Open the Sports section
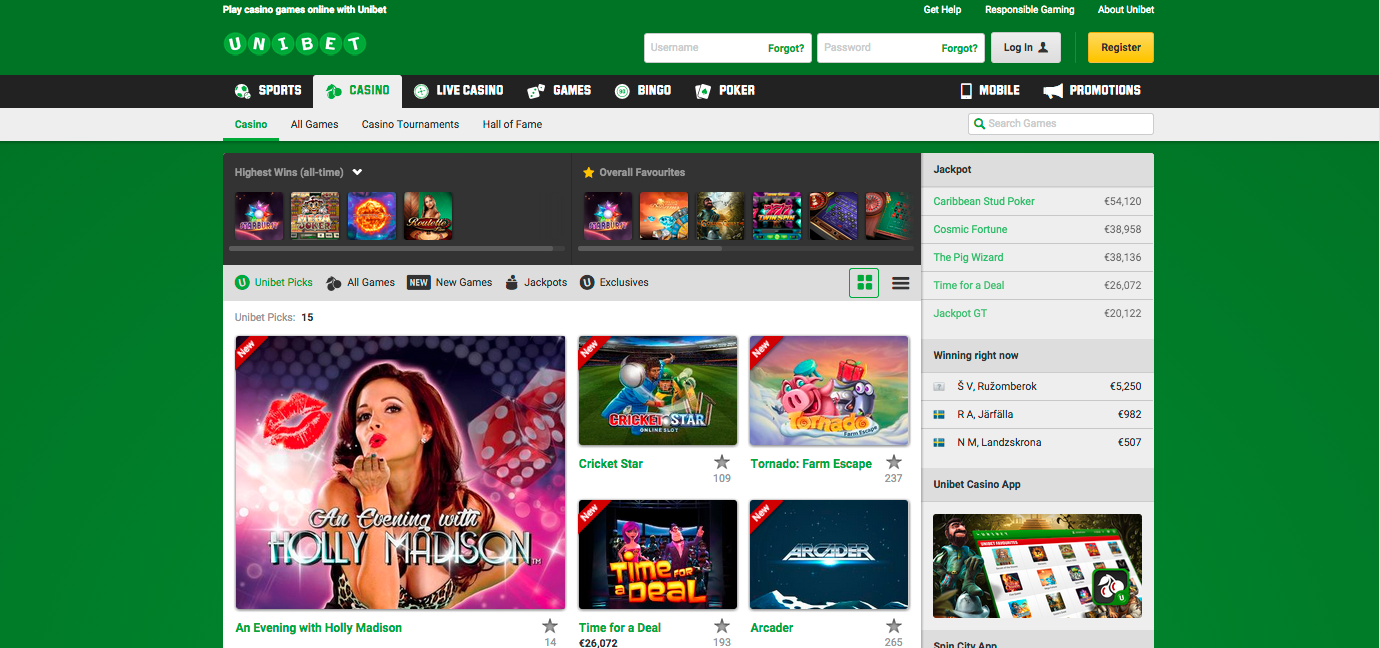This screenshot has width=1380, height=648. [x=268, y=91]
